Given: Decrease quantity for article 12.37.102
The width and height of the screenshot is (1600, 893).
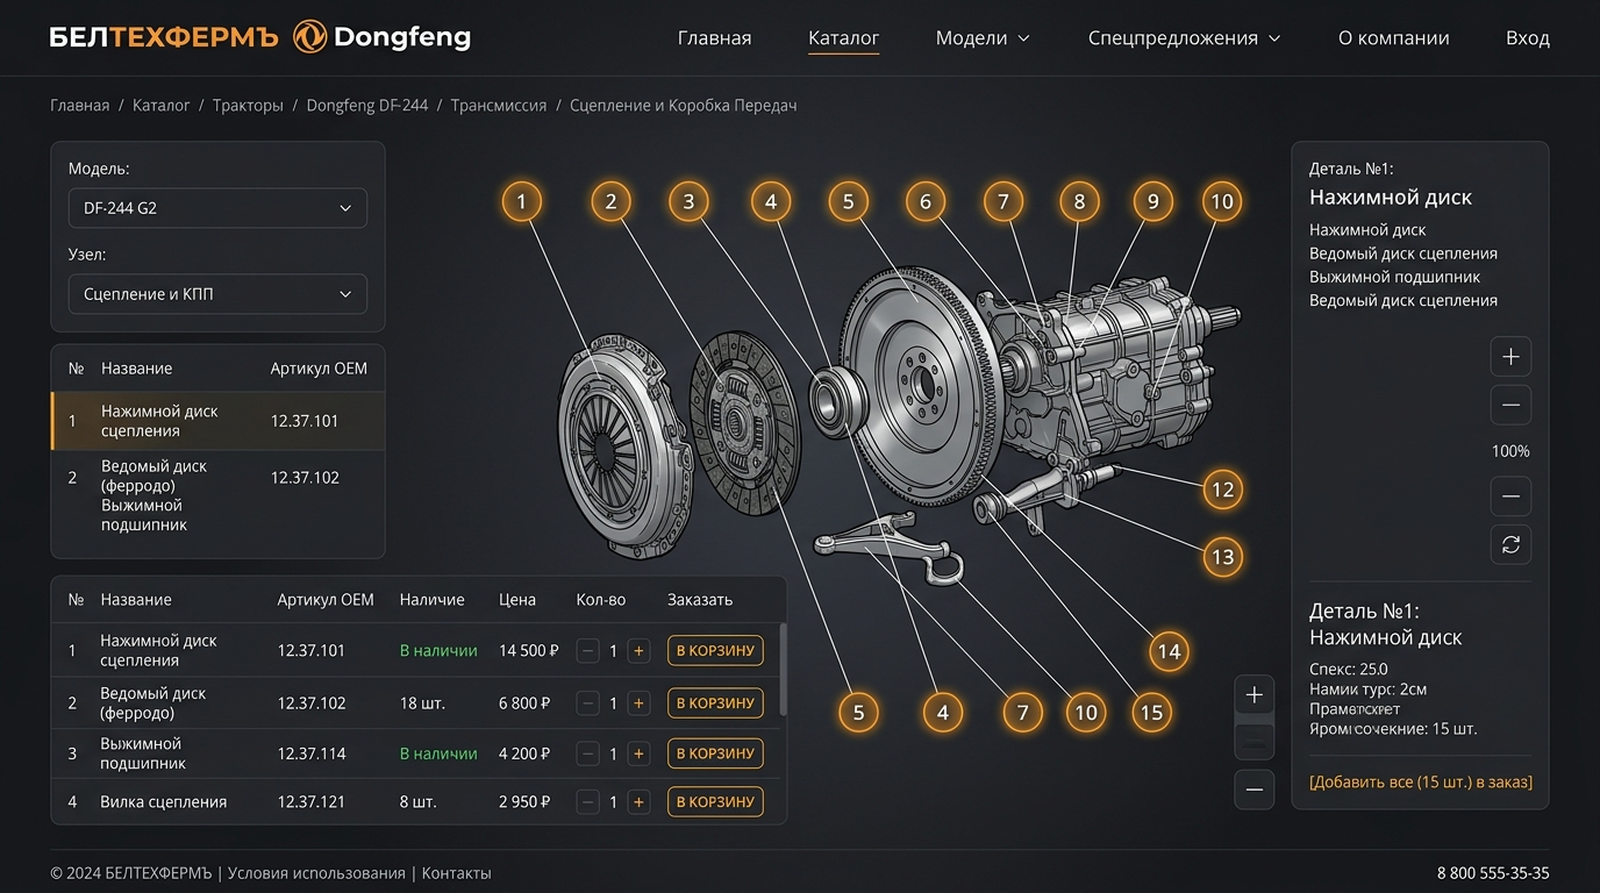Looking at the screenshot, I should point(588,703).
